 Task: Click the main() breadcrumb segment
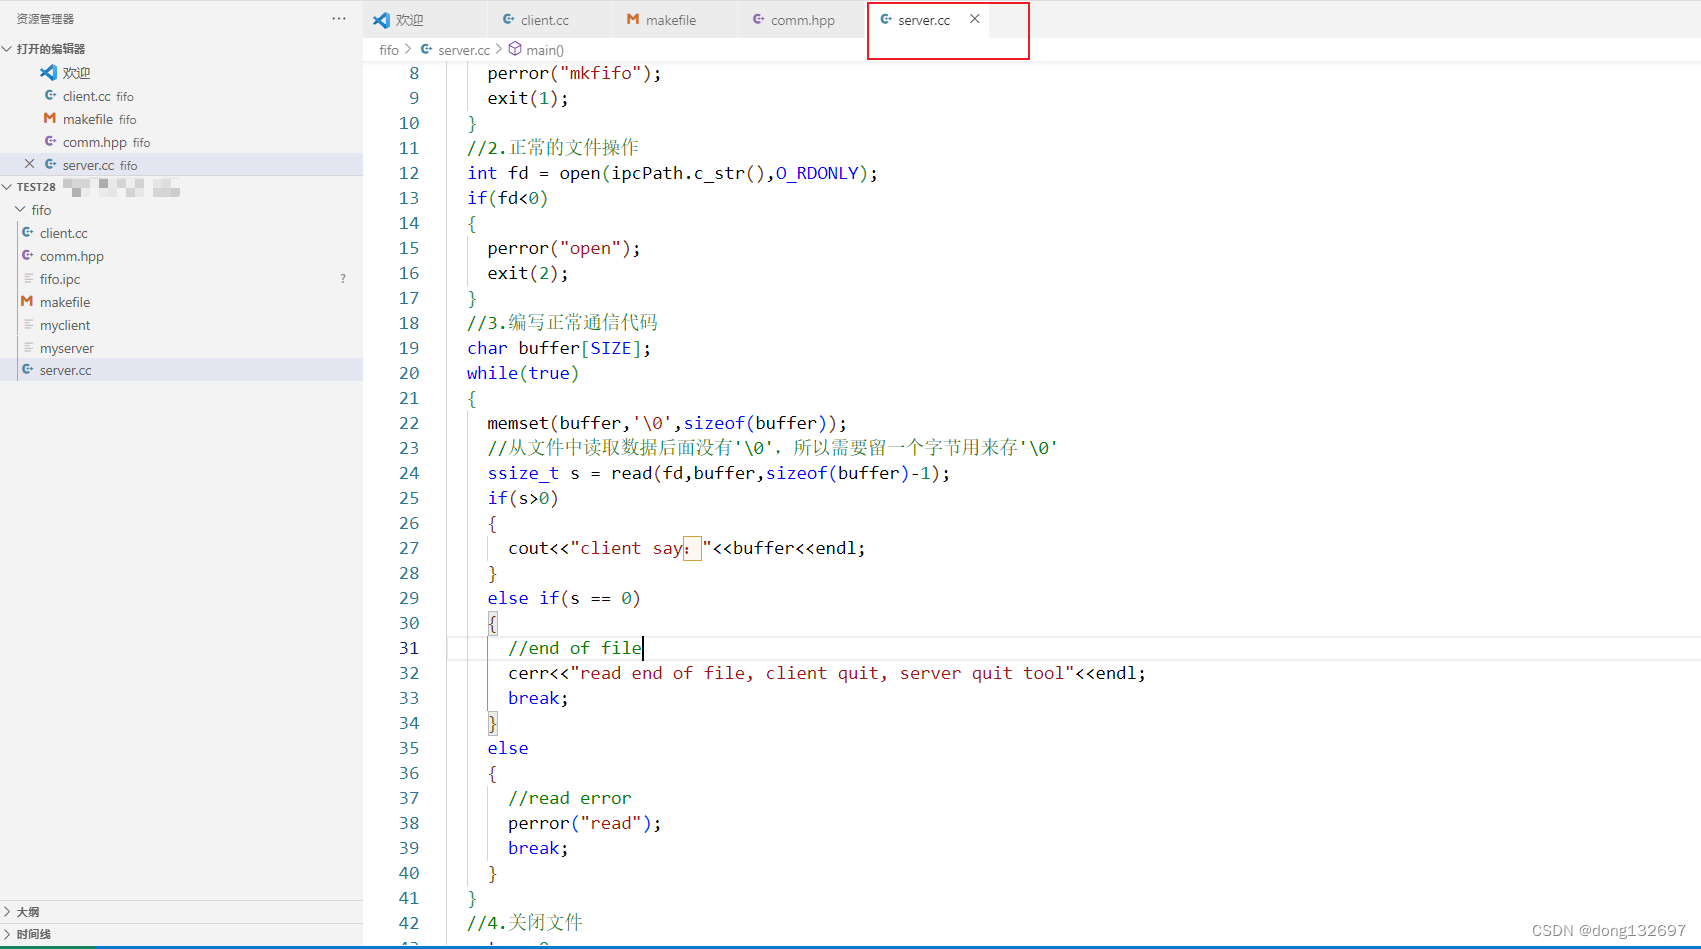tap(545, 50)
